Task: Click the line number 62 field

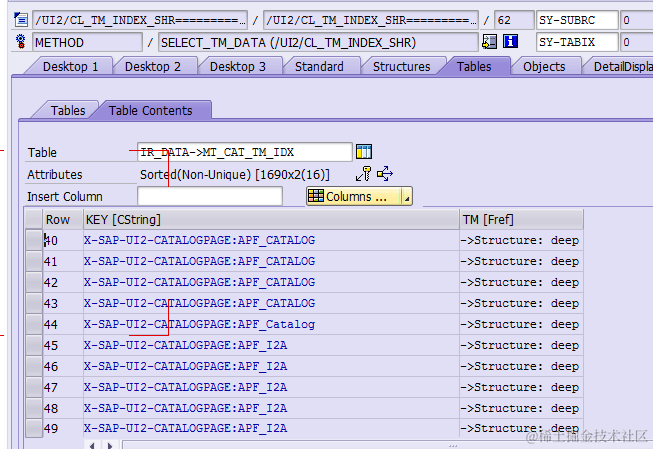Action: click(514, 20)
